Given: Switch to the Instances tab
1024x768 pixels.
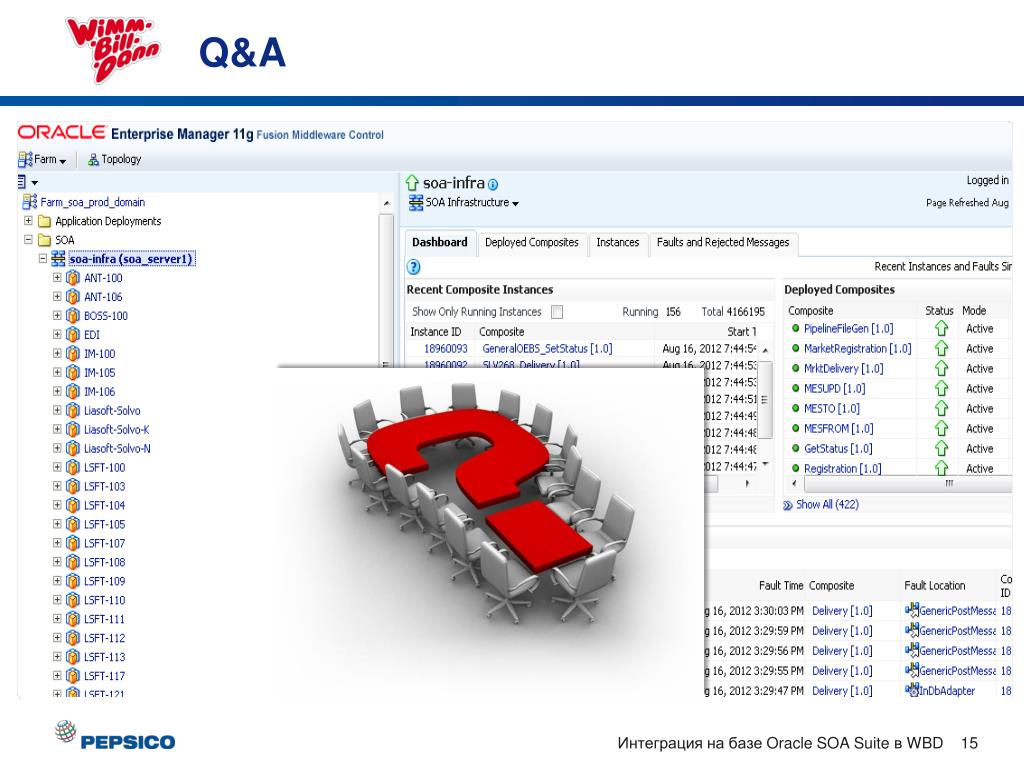Looking at the screenshot, I should (x=618, y=242).
